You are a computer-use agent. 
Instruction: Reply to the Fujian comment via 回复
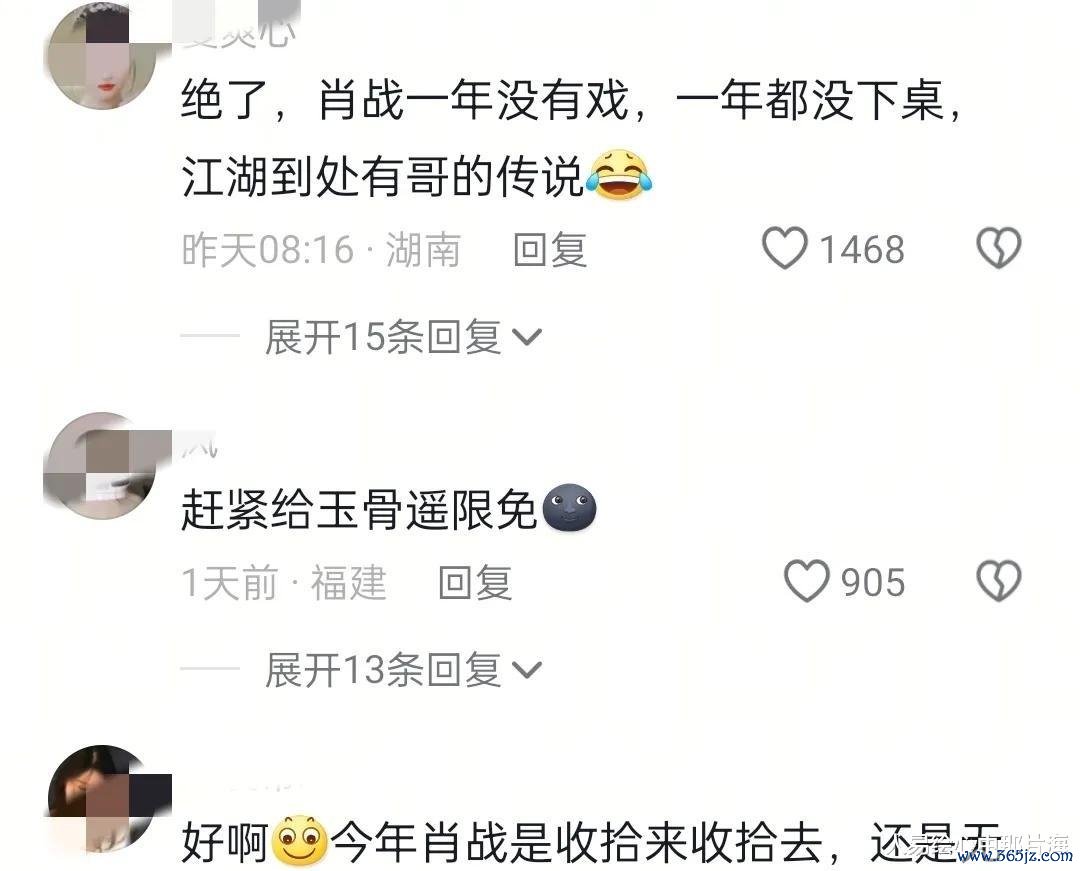tap(475, 583)
